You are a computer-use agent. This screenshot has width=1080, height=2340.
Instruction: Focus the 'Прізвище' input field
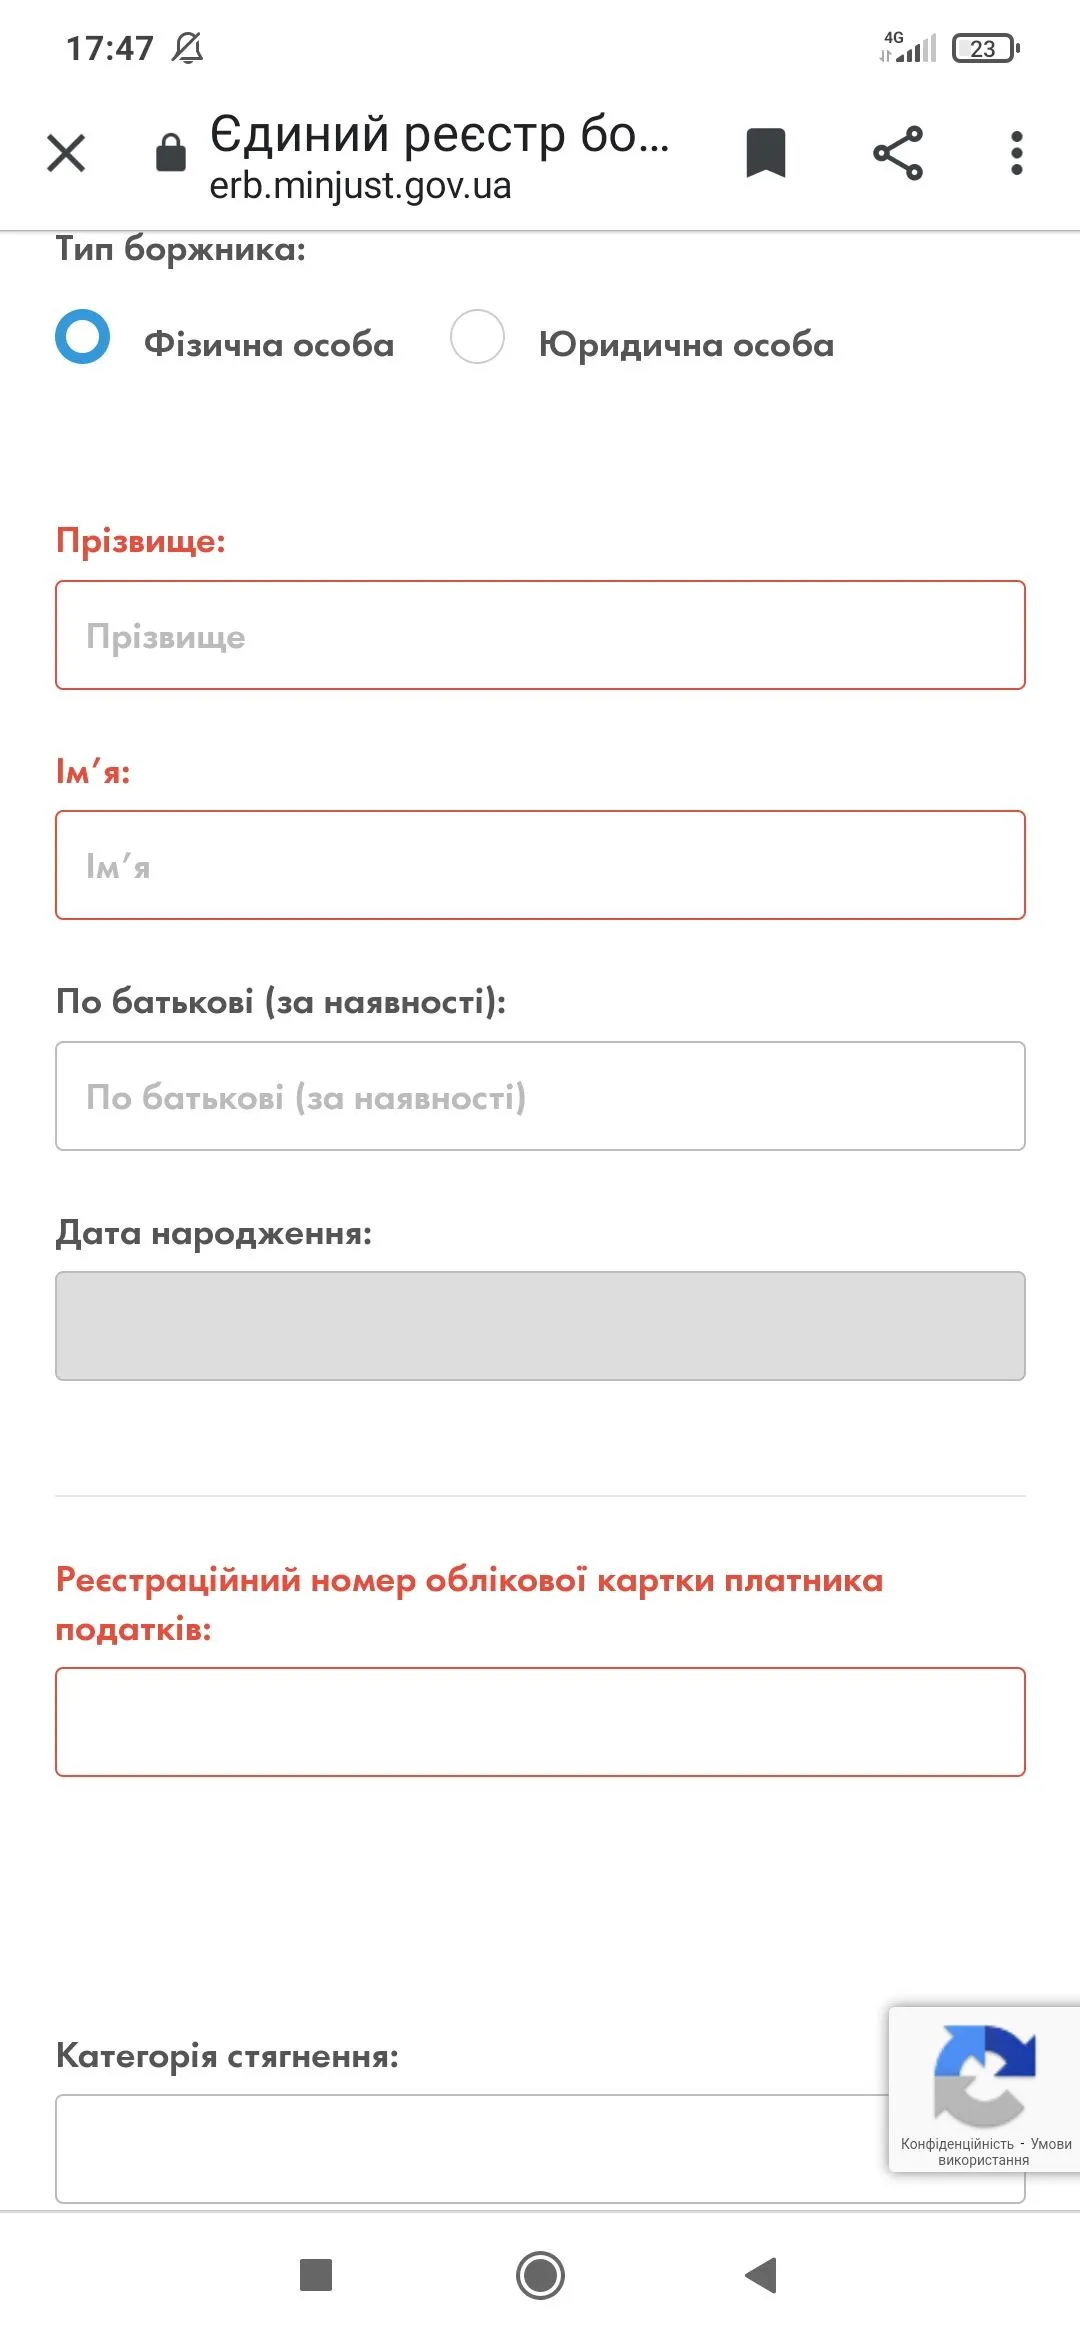click(x=540, y=635)
